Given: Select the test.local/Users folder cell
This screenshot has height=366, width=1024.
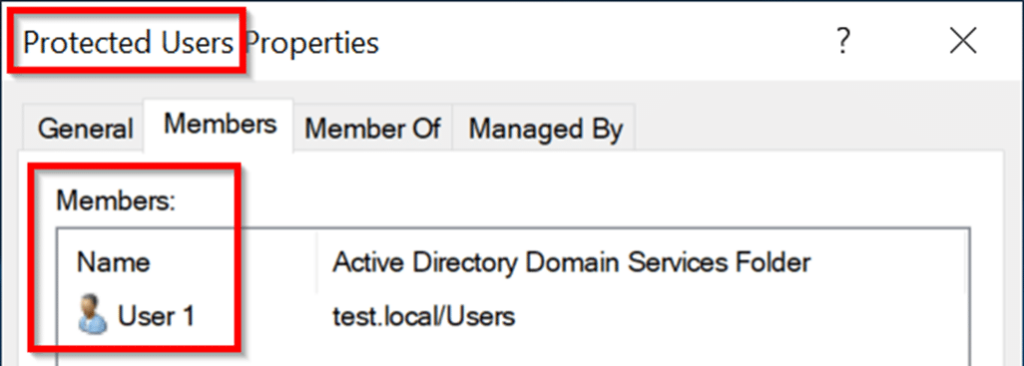Looking at the screenshot, I should [424, 317].
